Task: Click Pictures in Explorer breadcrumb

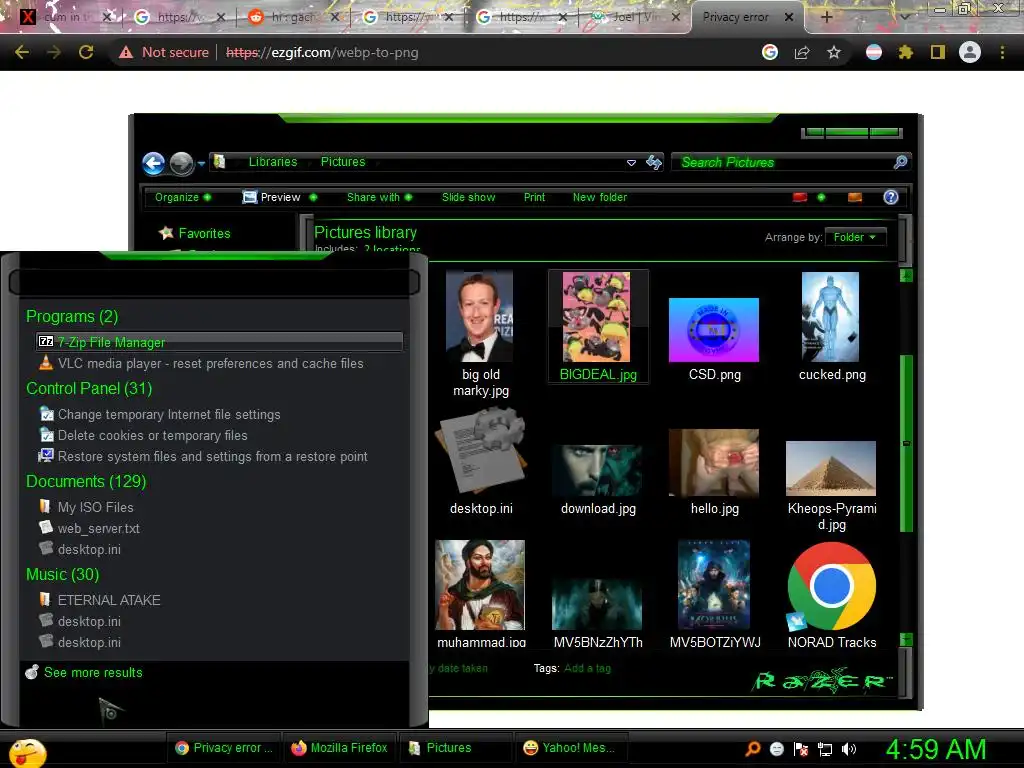Action: click(x=343, y=161)
